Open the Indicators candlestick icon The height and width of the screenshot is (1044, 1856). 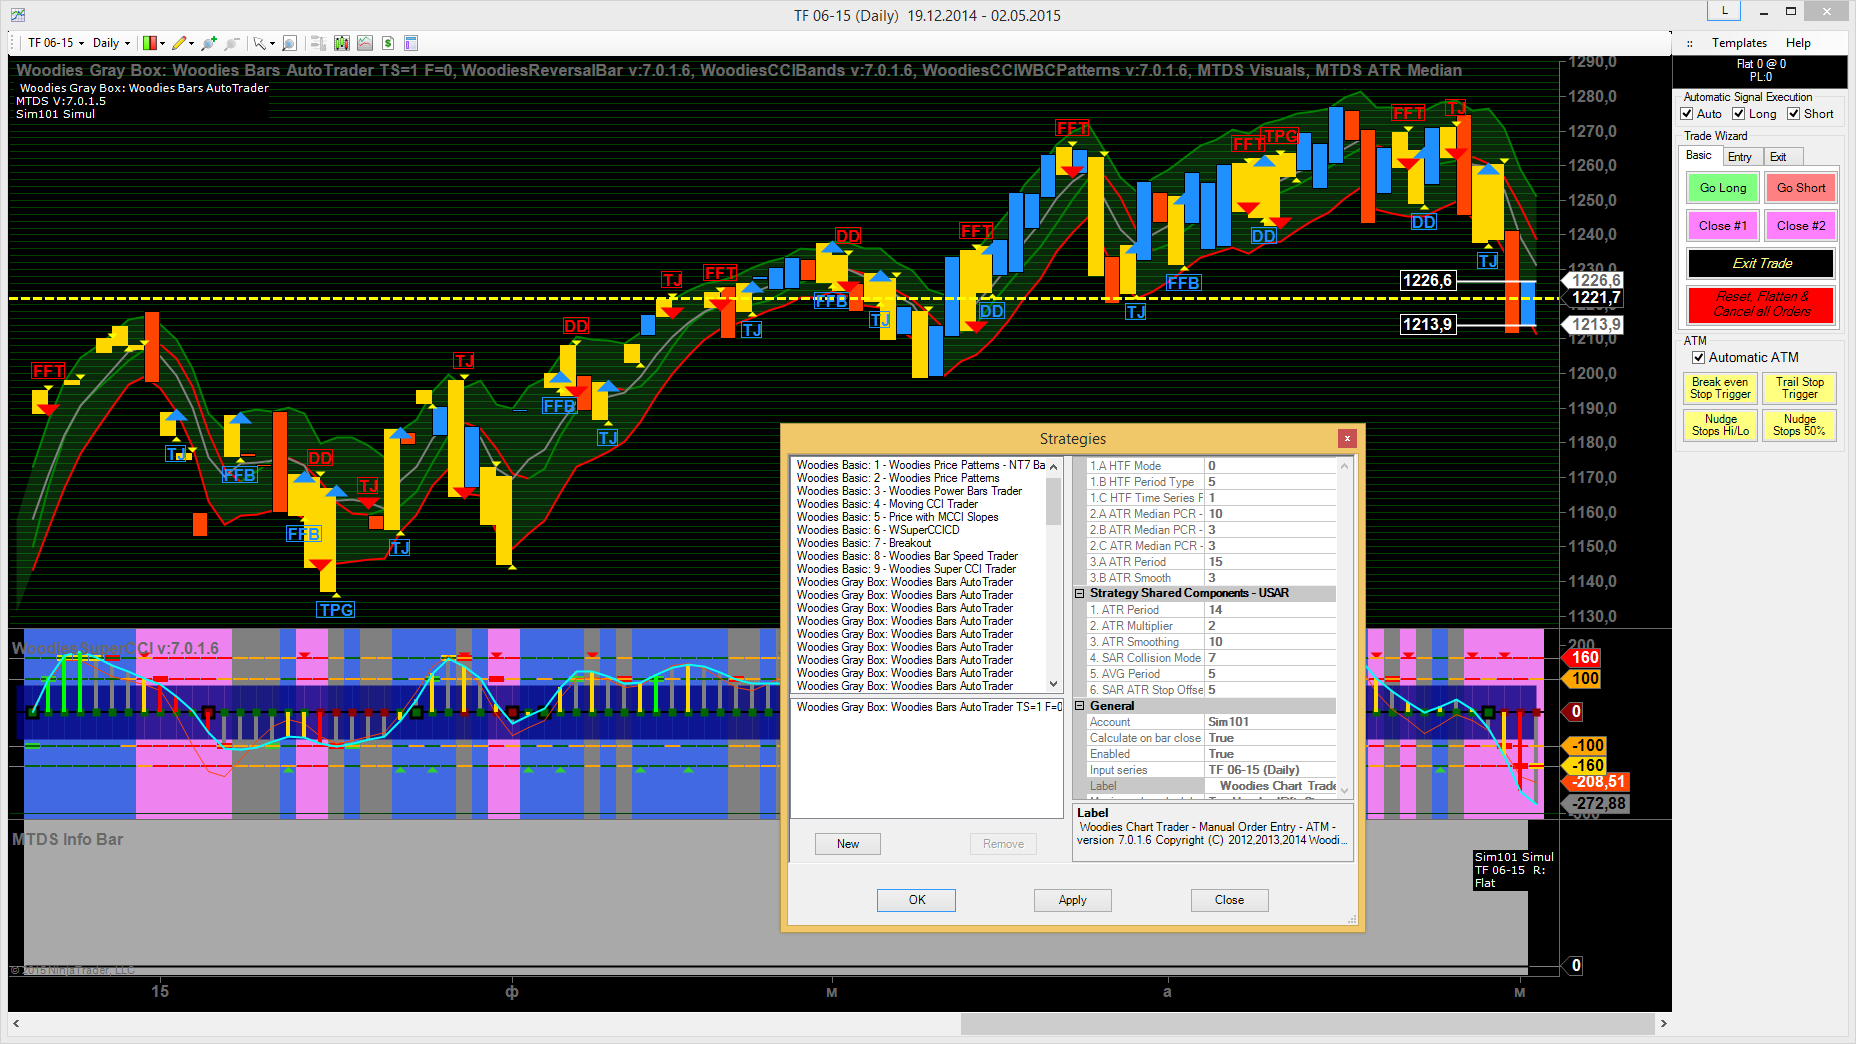tap(342, 43)
